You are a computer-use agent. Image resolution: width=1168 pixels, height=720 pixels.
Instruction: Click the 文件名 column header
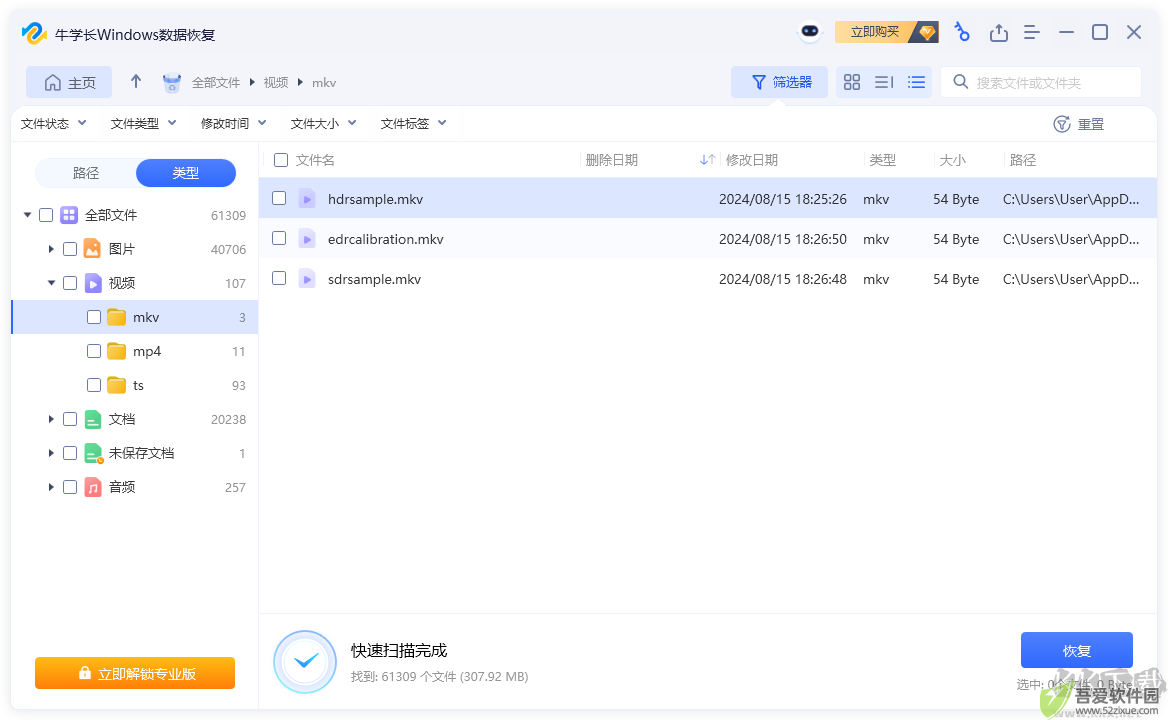[315, 160]
